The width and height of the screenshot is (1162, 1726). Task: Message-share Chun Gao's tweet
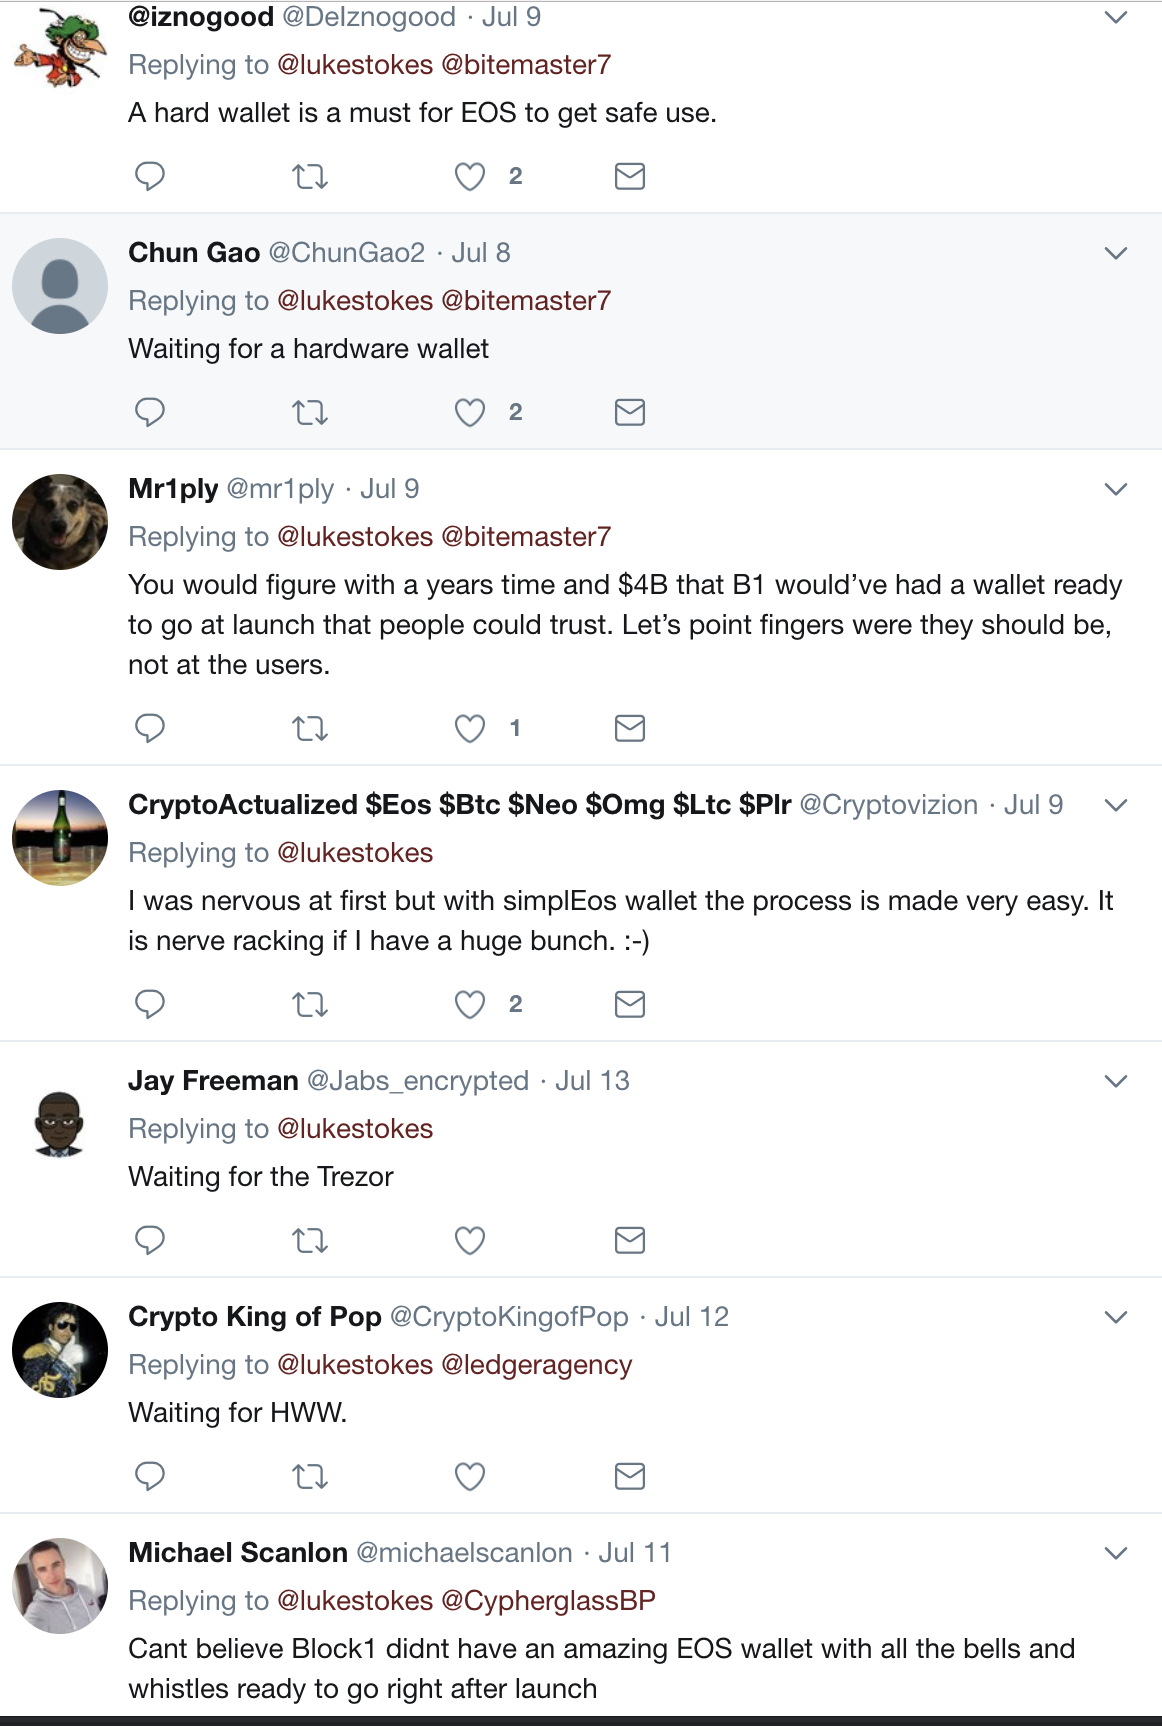coord(630,412)
